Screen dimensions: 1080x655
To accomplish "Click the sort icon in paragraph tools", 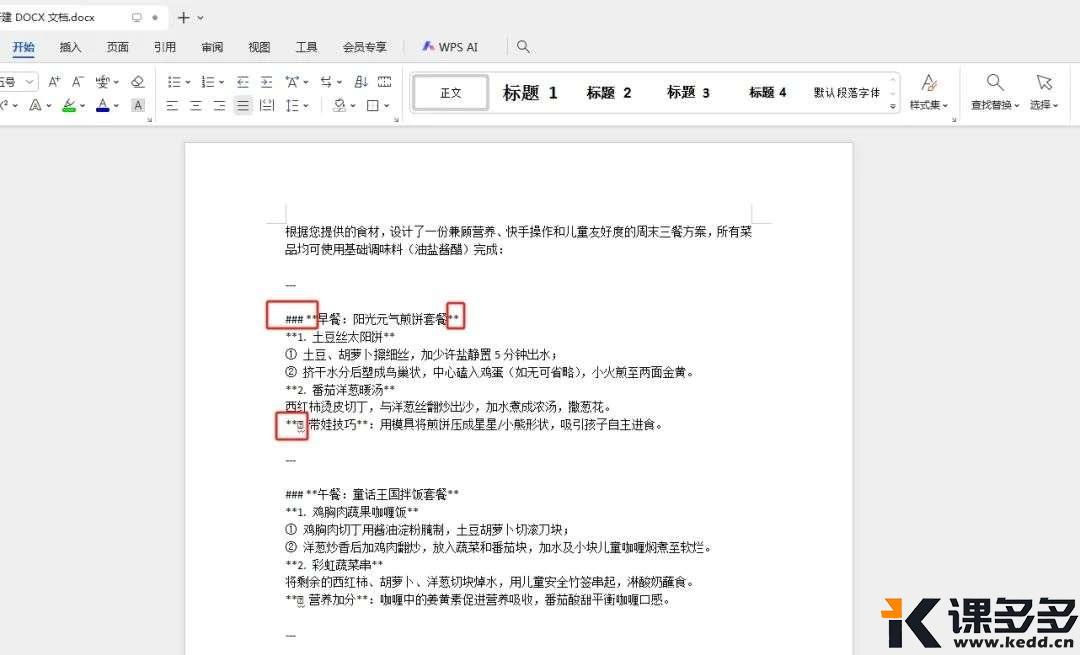I will point(361,81).
